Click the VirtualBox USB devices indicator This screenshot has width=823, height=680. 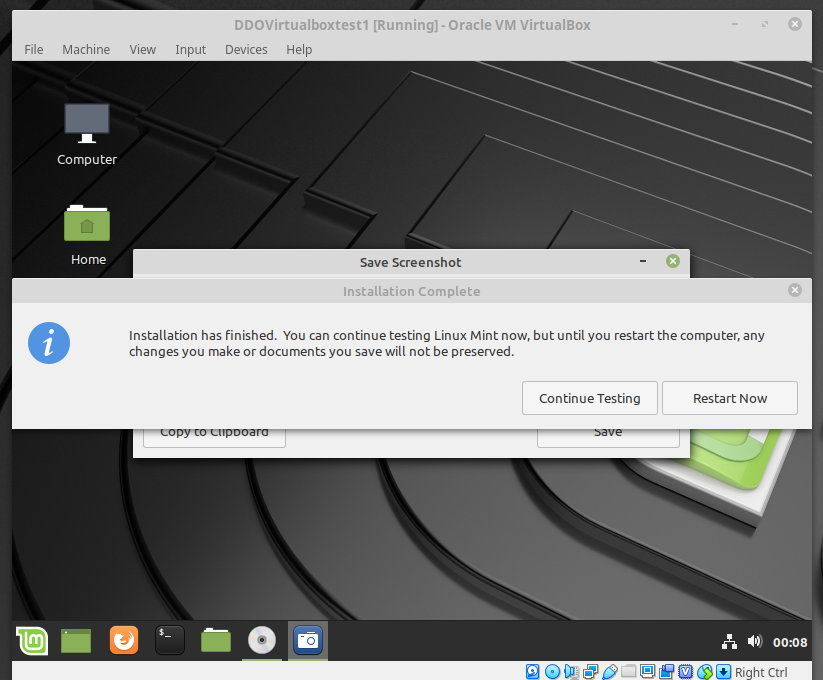[x=609, y=672]
